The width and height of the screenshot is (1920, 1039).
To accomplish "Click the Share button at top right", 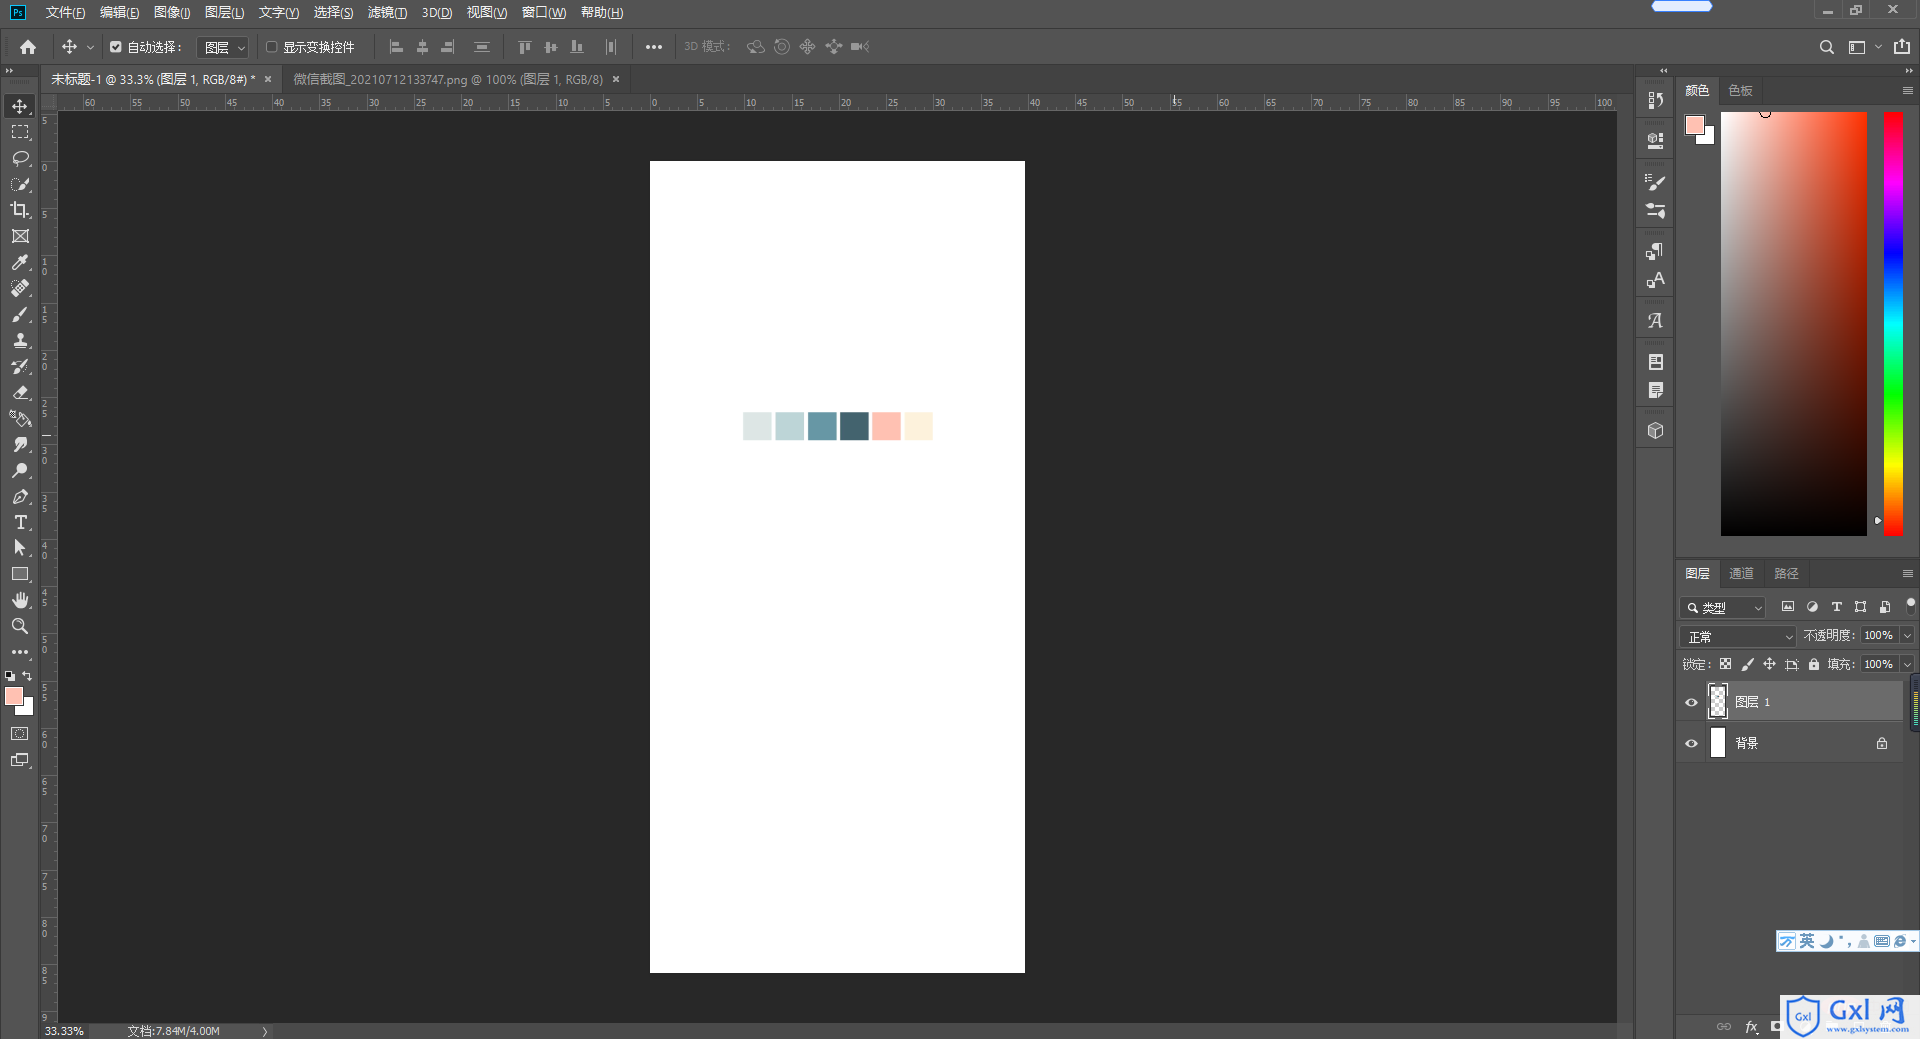I will coord(1902,47).
